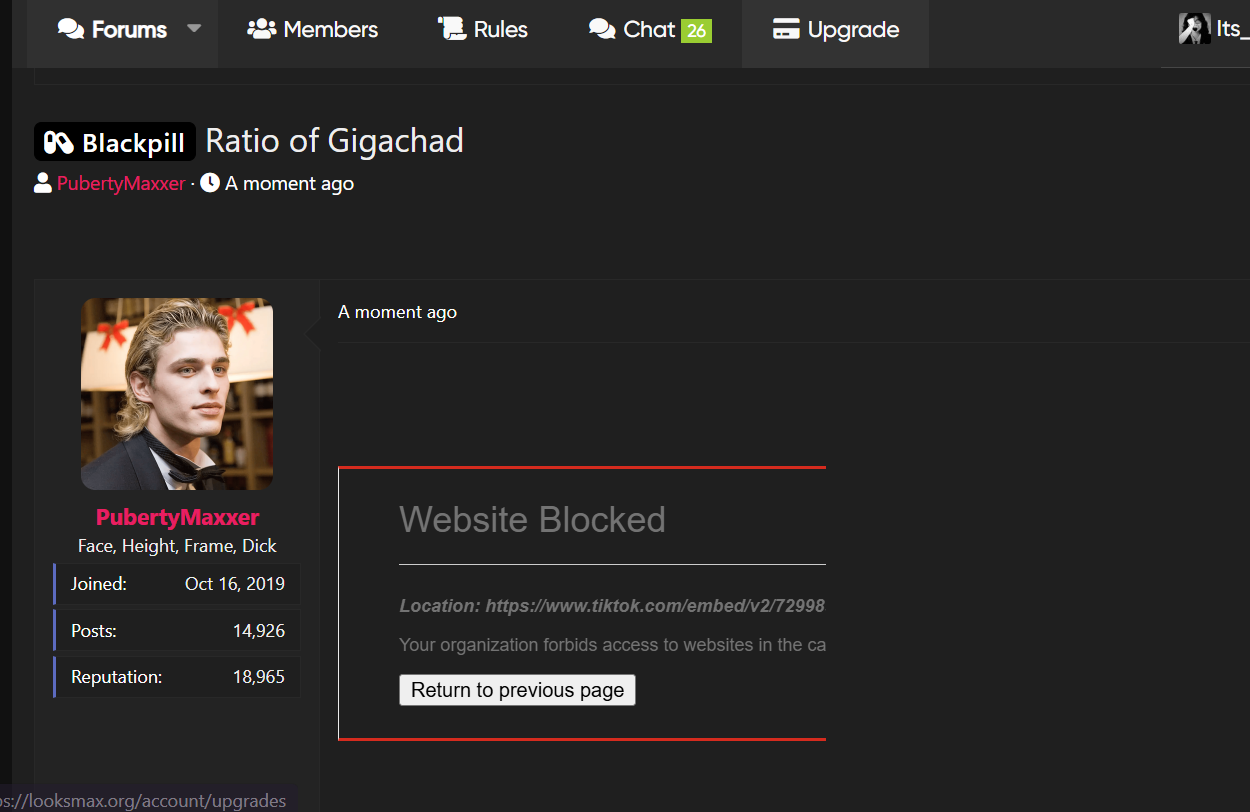The width and height of the screenshot is (1250, 812).
Task: Click the pink PubertyMaxxer name below avatar
Action: coord(177,517)
